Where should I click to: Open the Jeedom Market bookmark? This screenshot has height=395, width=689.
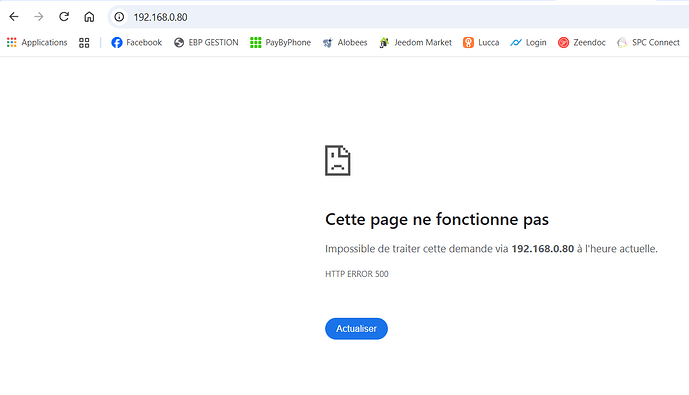415,43
